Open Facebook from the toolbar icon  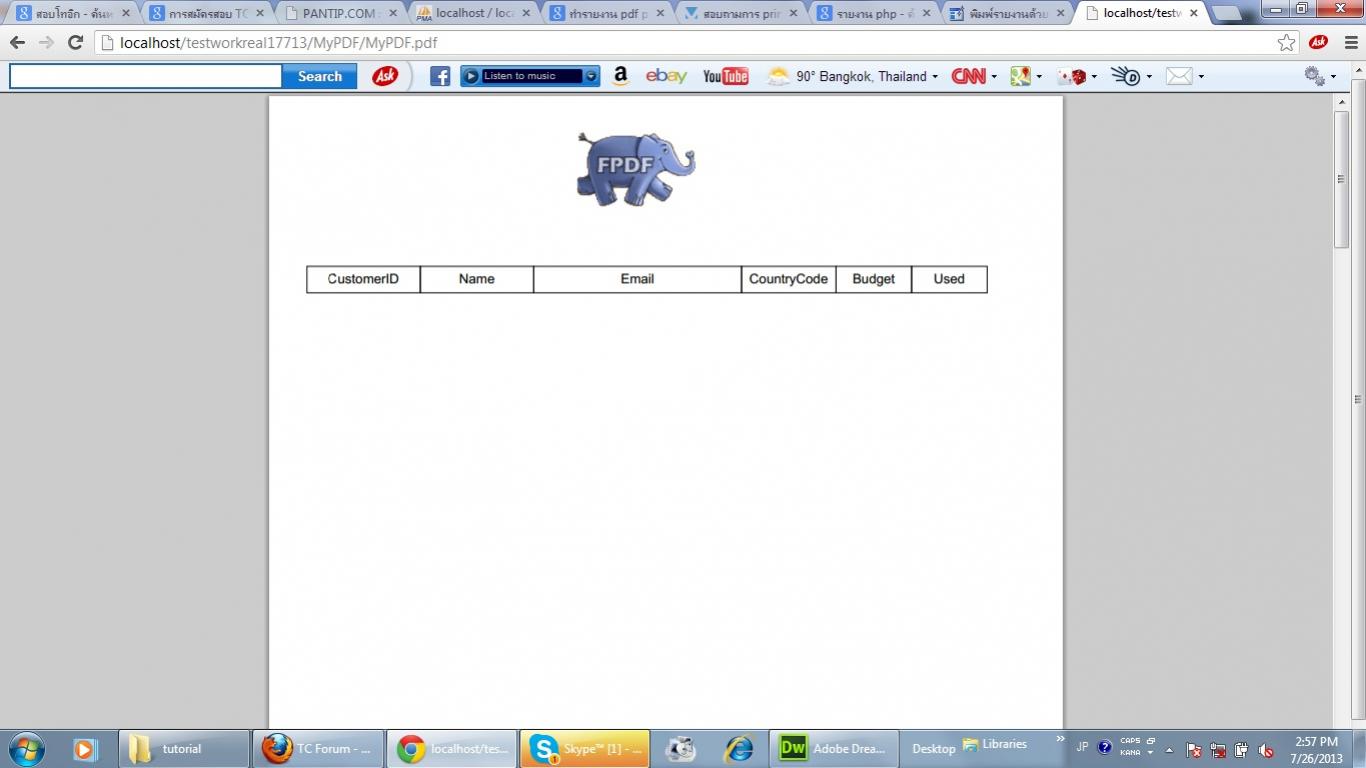440,76
